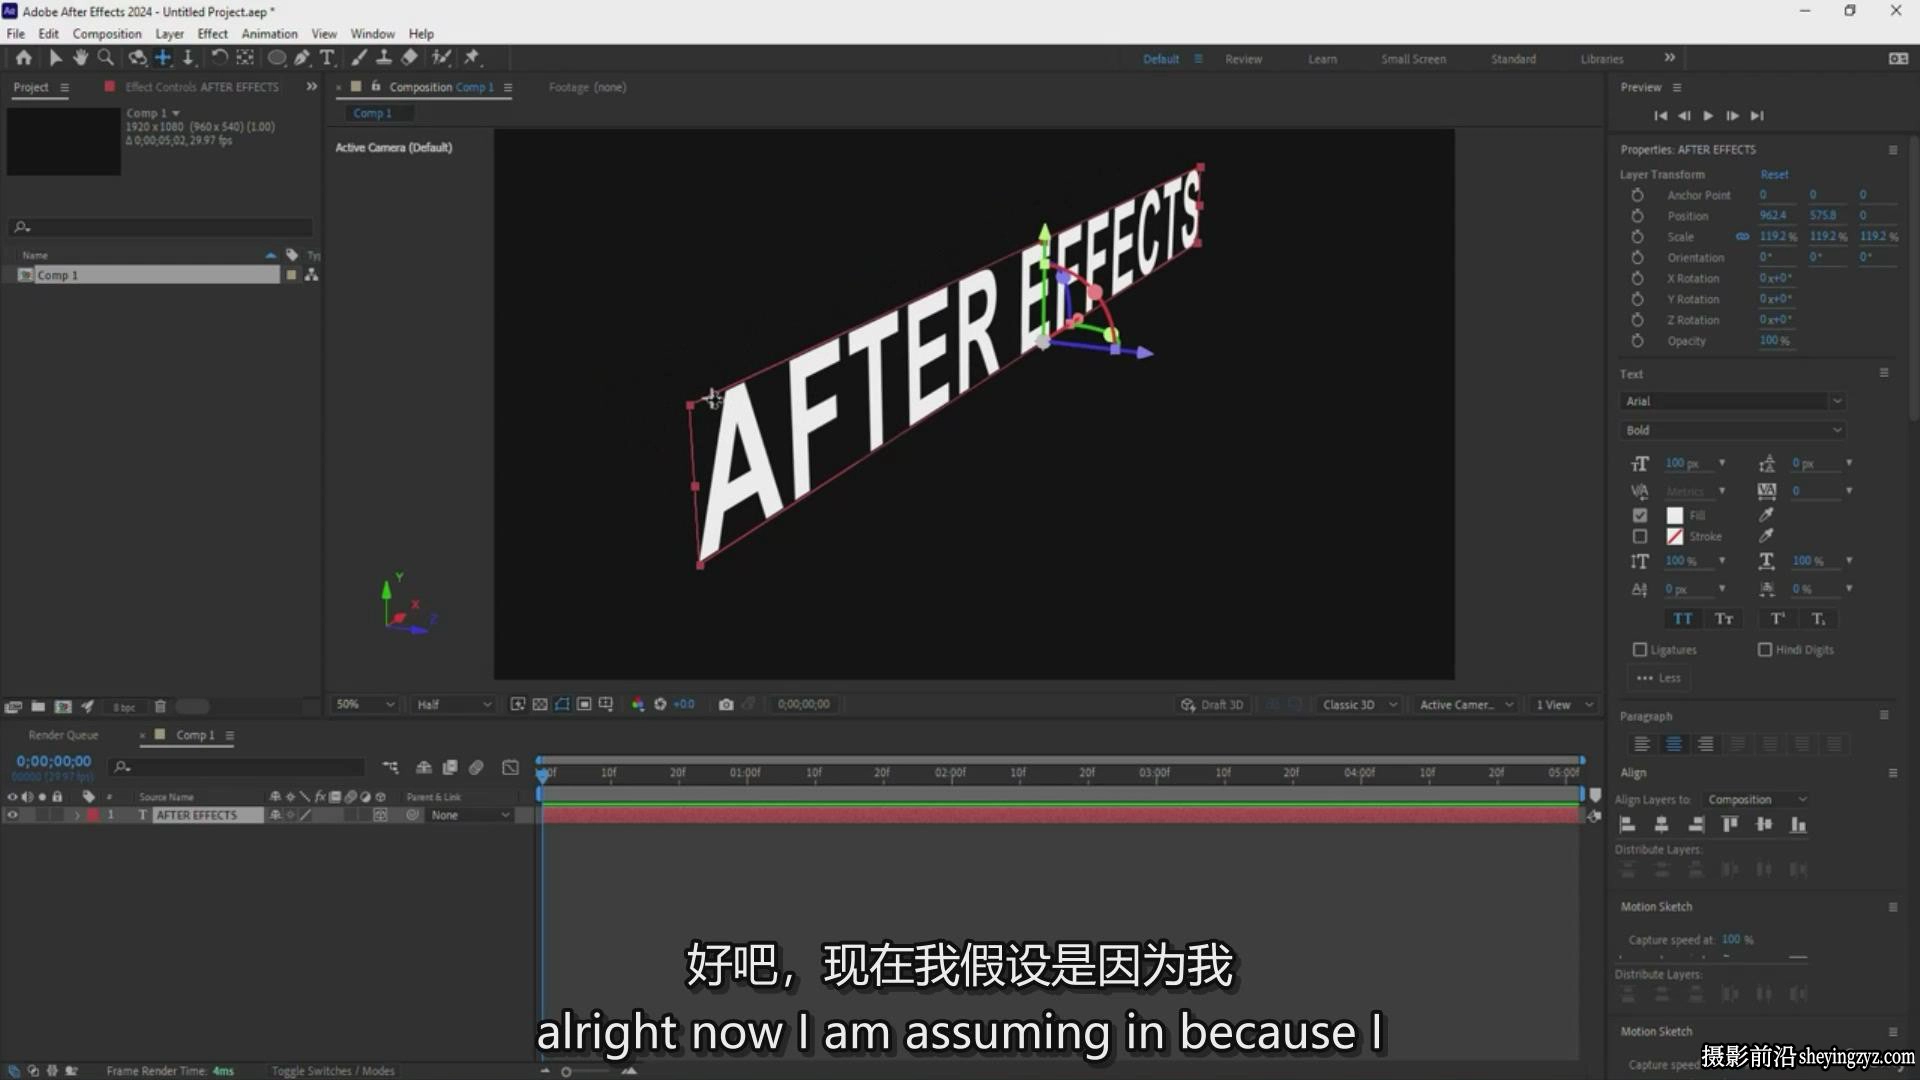Viewport: 1920px width, 1080px height.
Task: Center align the paragraph text
Action: tap(1674, 744)
